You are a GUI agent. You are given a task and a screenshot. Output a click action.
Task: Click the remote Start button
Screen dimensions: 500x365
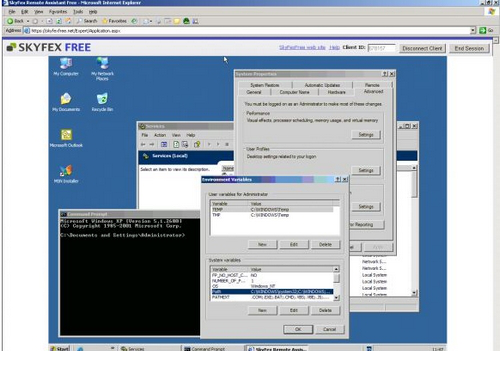(x=60, y=349)
